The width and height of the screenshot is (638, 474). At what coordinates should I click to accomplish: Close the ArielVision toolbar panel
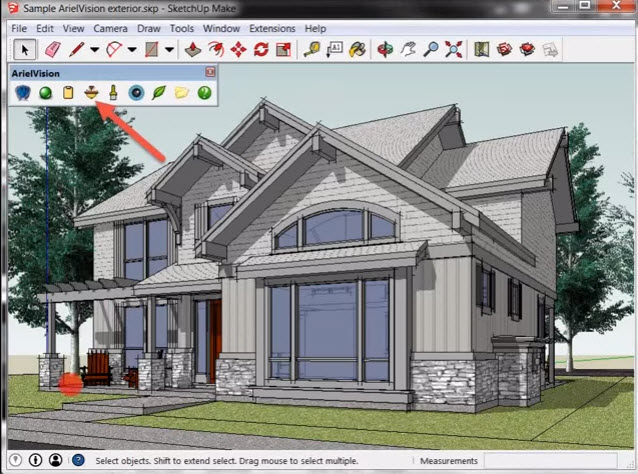[x=210, y=72]
